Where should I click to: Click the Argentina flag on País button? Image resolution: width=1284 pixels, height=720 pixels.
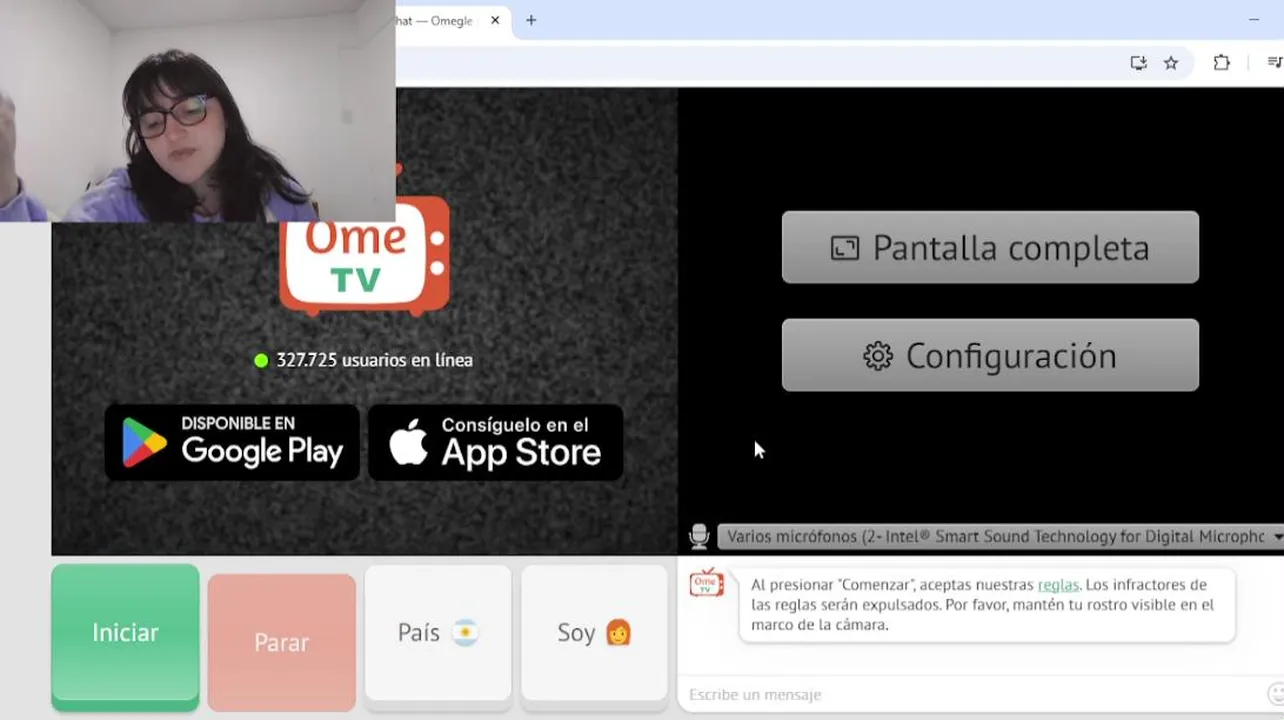[x=465, y=633]
